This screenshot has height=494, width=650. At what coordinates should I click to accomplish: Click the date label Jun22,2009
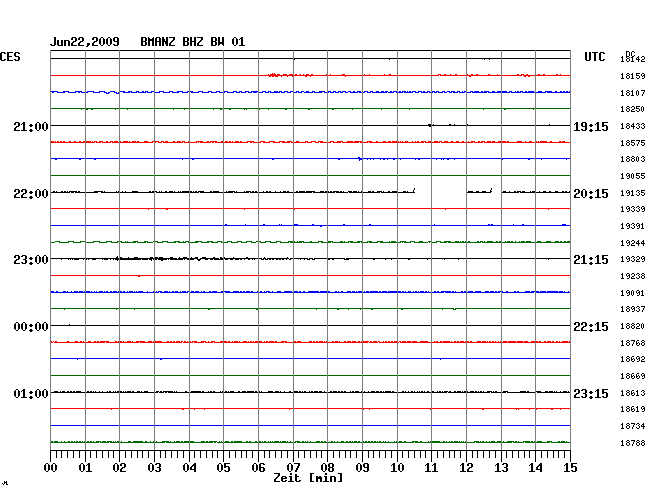(x=85, y=42)
